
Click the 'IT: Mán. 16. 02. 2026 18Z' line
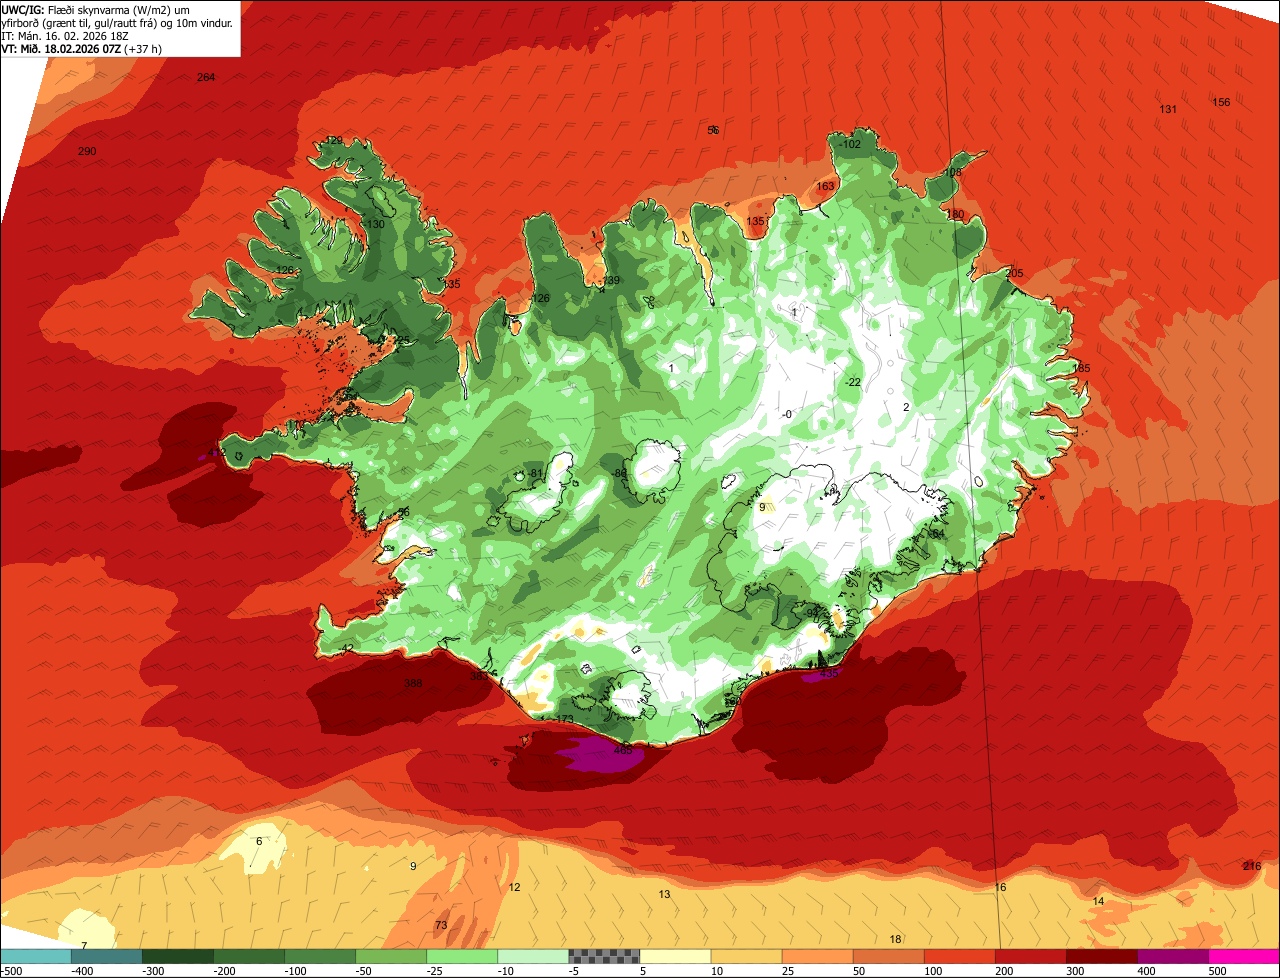(x=66, y=35)
